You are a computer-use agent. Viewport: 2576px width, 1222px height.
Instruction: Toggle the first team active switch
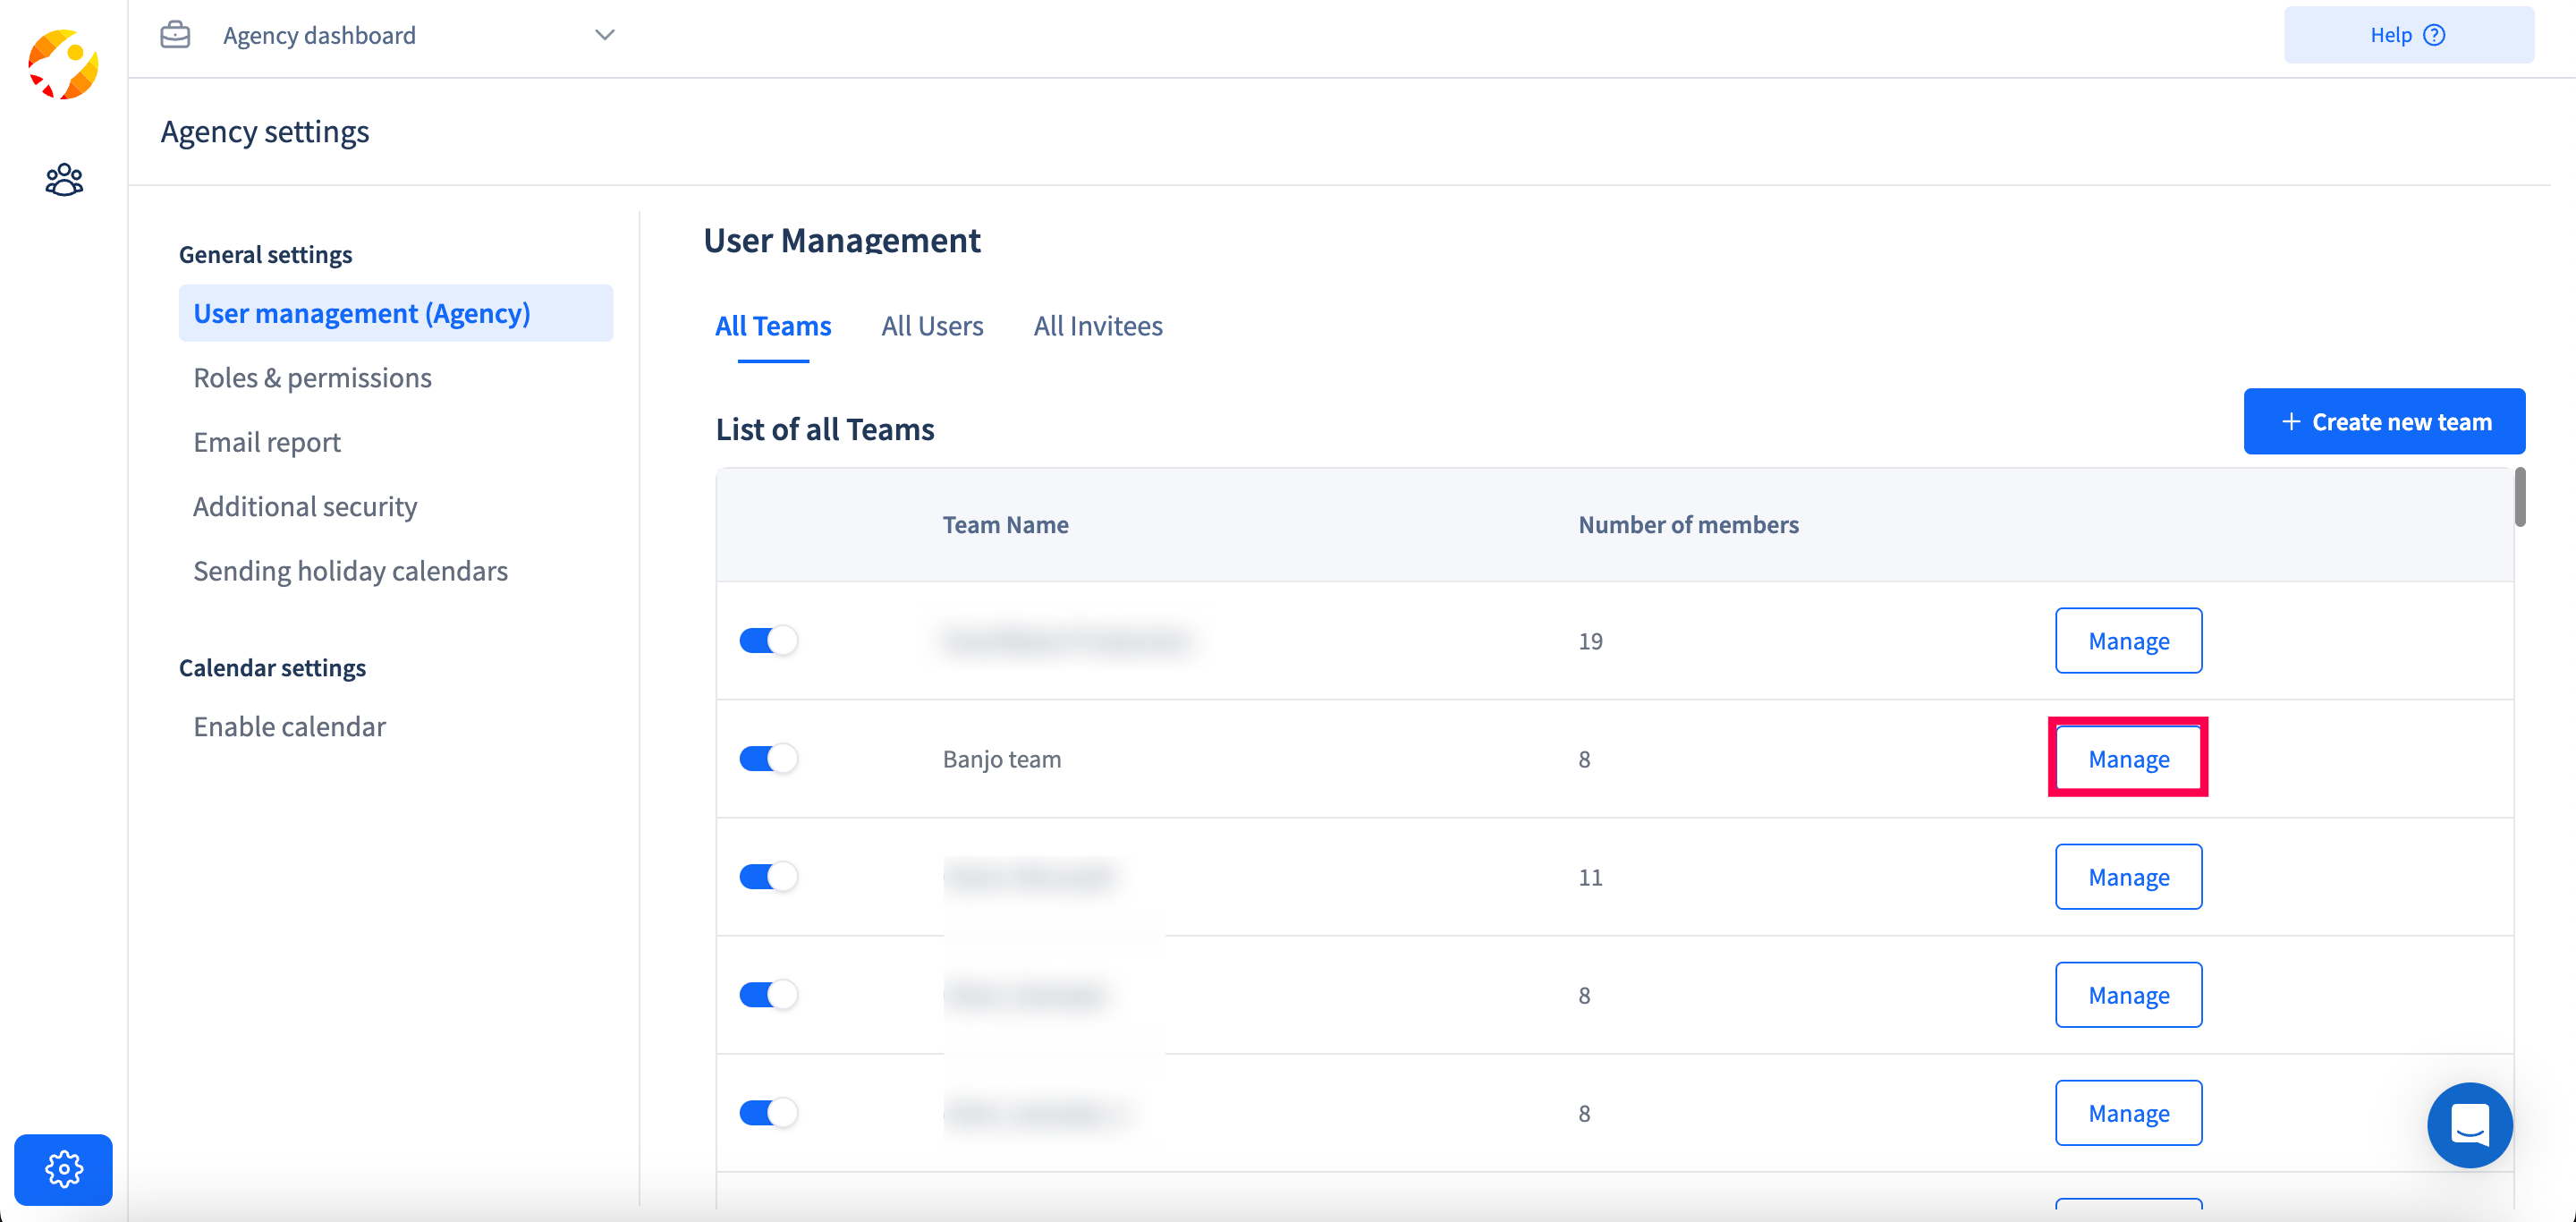(767, 639)
